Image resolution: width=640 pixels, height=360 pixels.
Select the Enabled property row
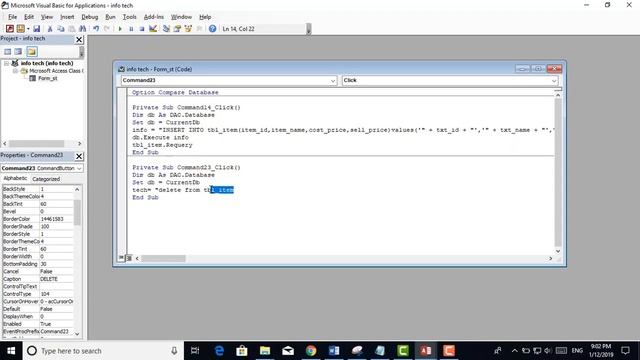[x=38, y=324]
